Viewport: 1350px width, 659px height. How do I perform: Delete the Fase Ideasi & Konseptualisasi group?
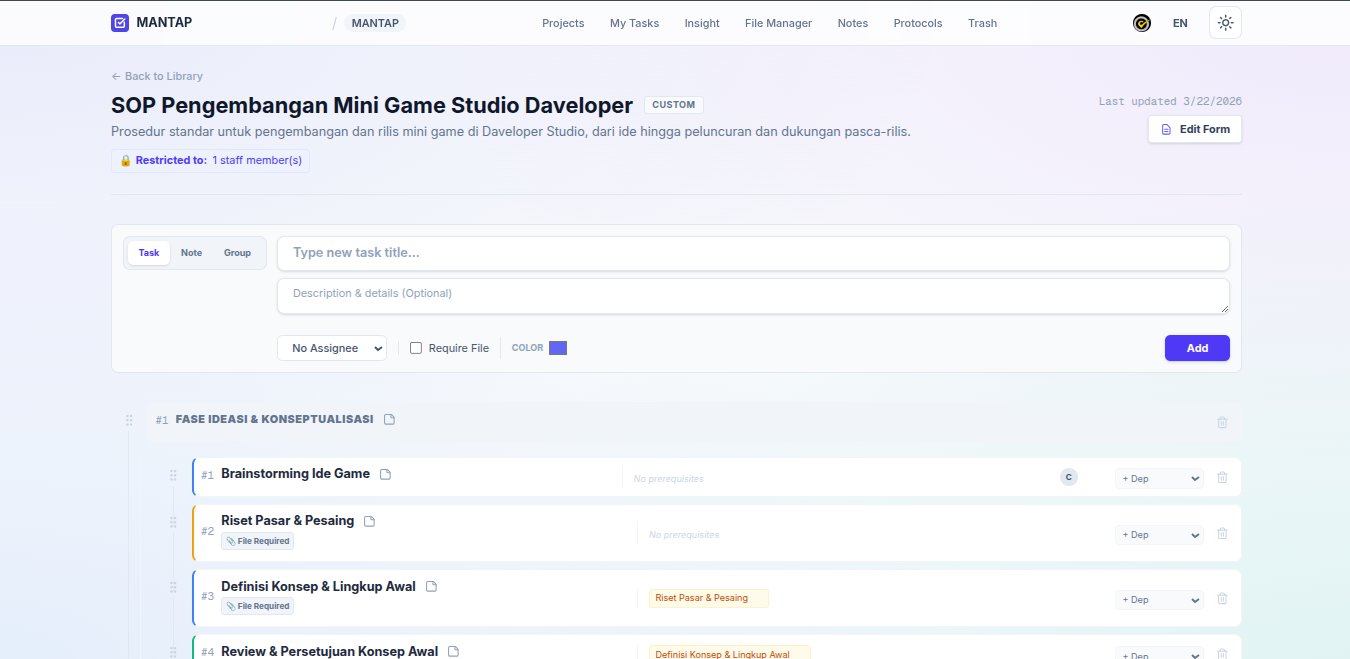(x=1222, y=422)
